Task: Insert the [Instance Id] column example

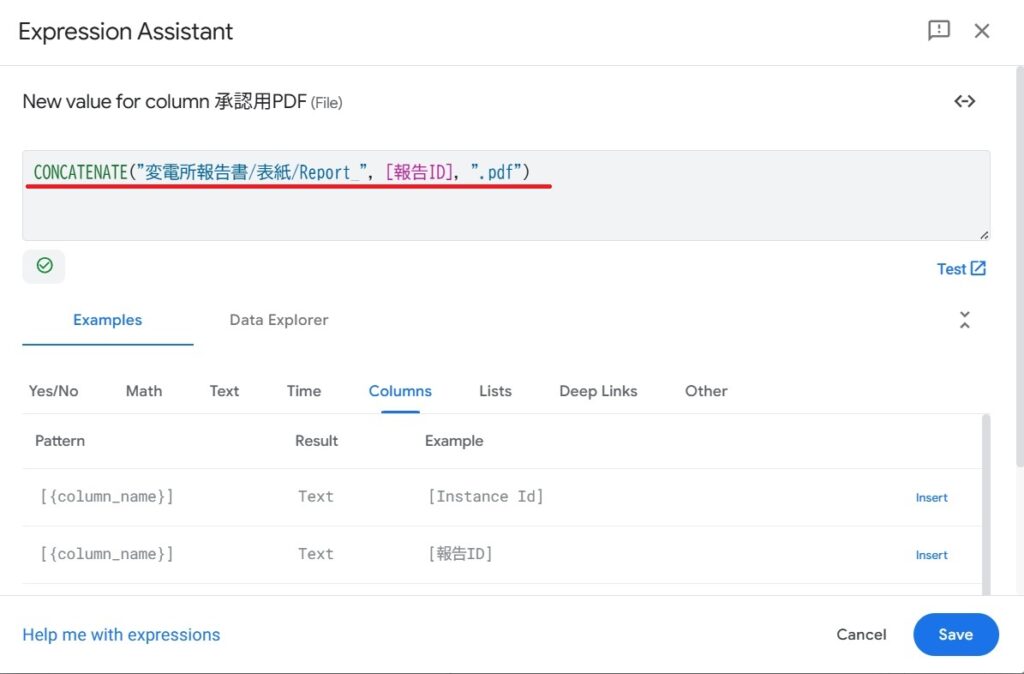Action: coord(931,498)
